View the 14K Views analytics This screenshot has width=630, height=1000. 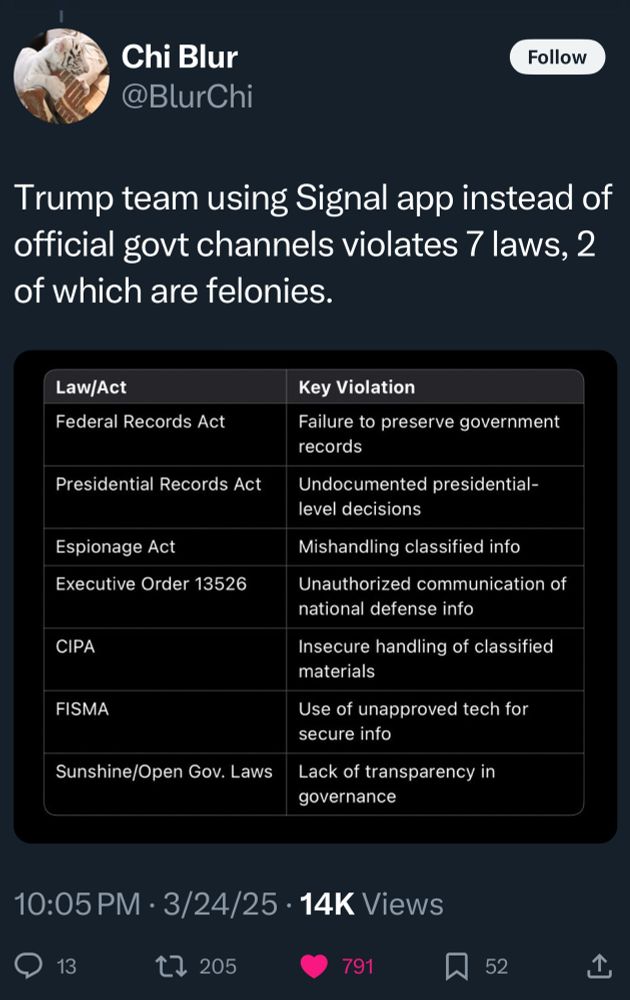tap(371, 904)
